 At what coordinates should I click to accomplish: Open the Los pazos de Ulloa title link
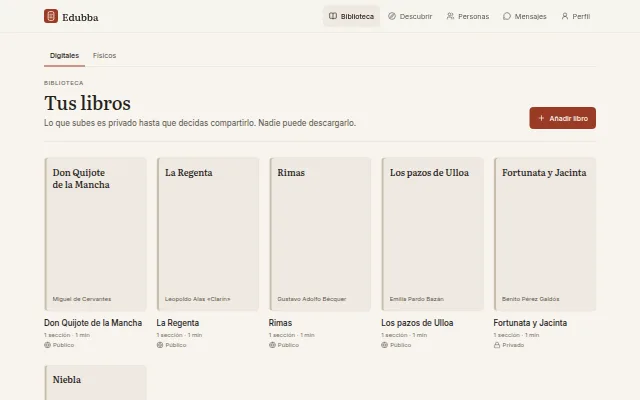(x=417, y=323)
